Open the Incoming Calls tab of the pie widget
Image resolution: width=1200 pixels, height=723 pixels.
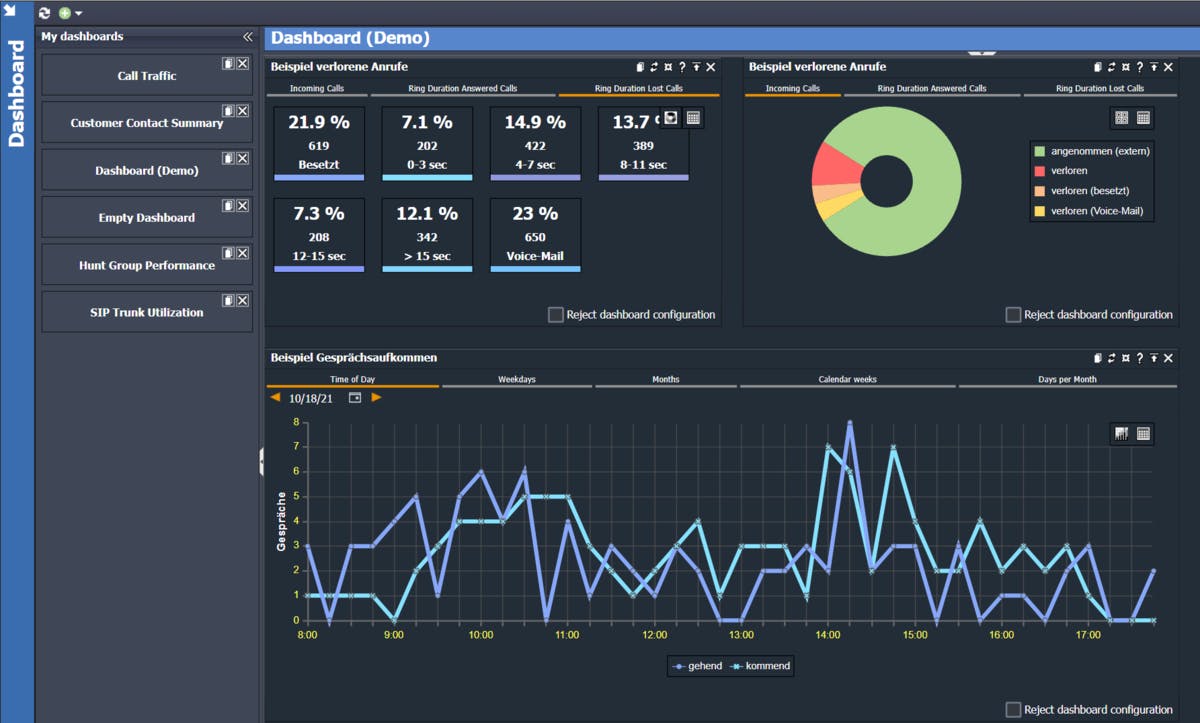point(793,88)
